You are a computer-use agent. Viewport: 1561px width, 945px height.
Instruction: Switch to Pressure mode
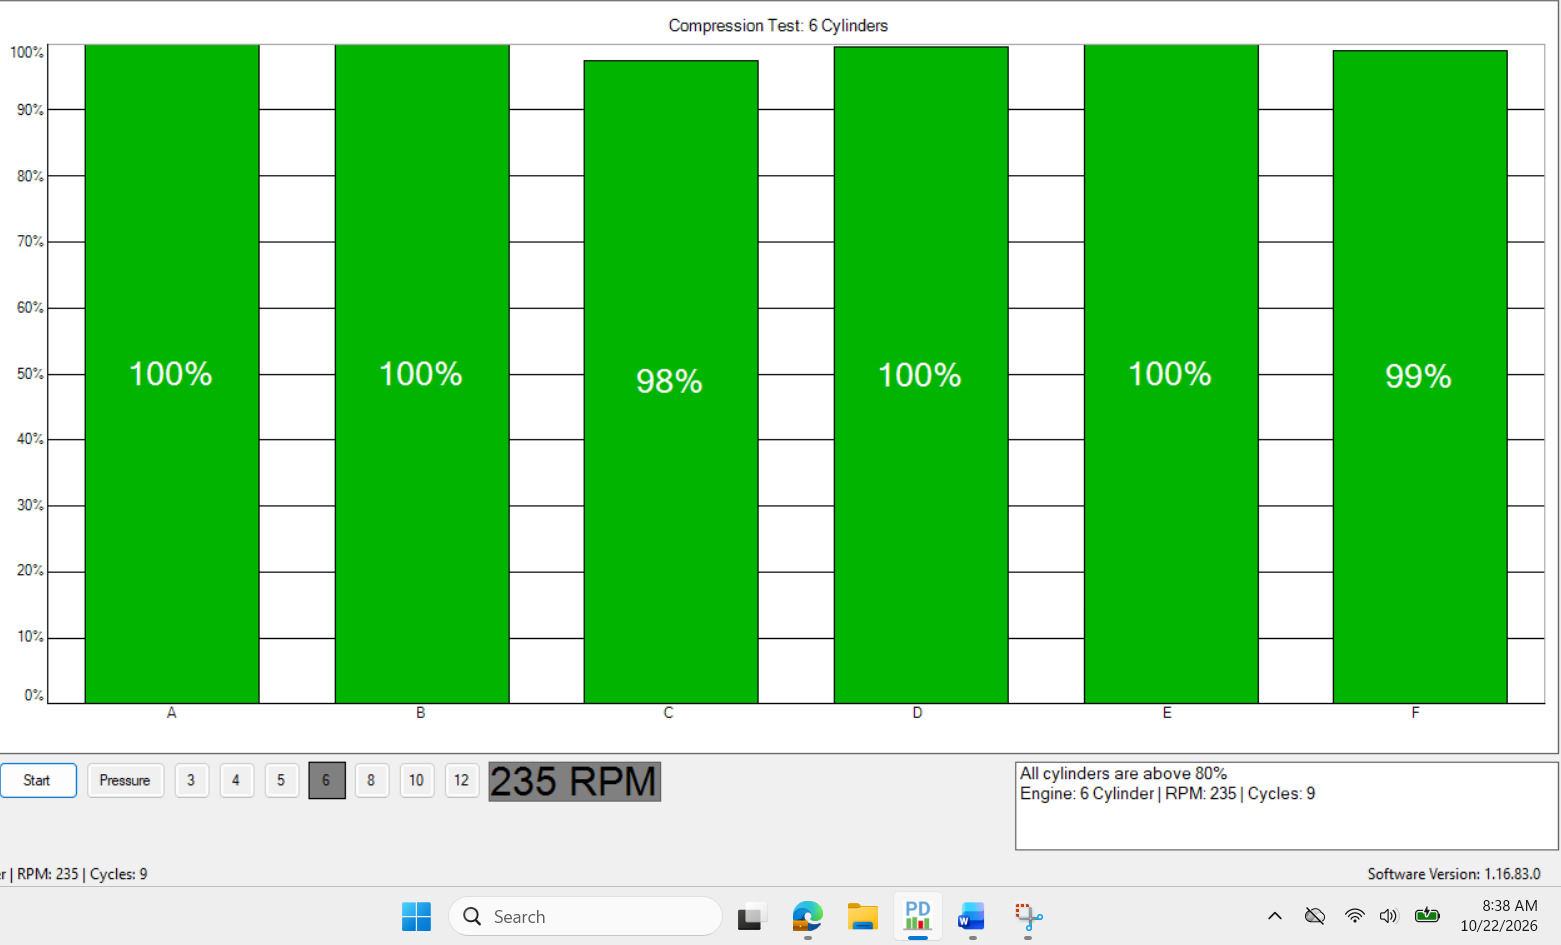(125, 780)
